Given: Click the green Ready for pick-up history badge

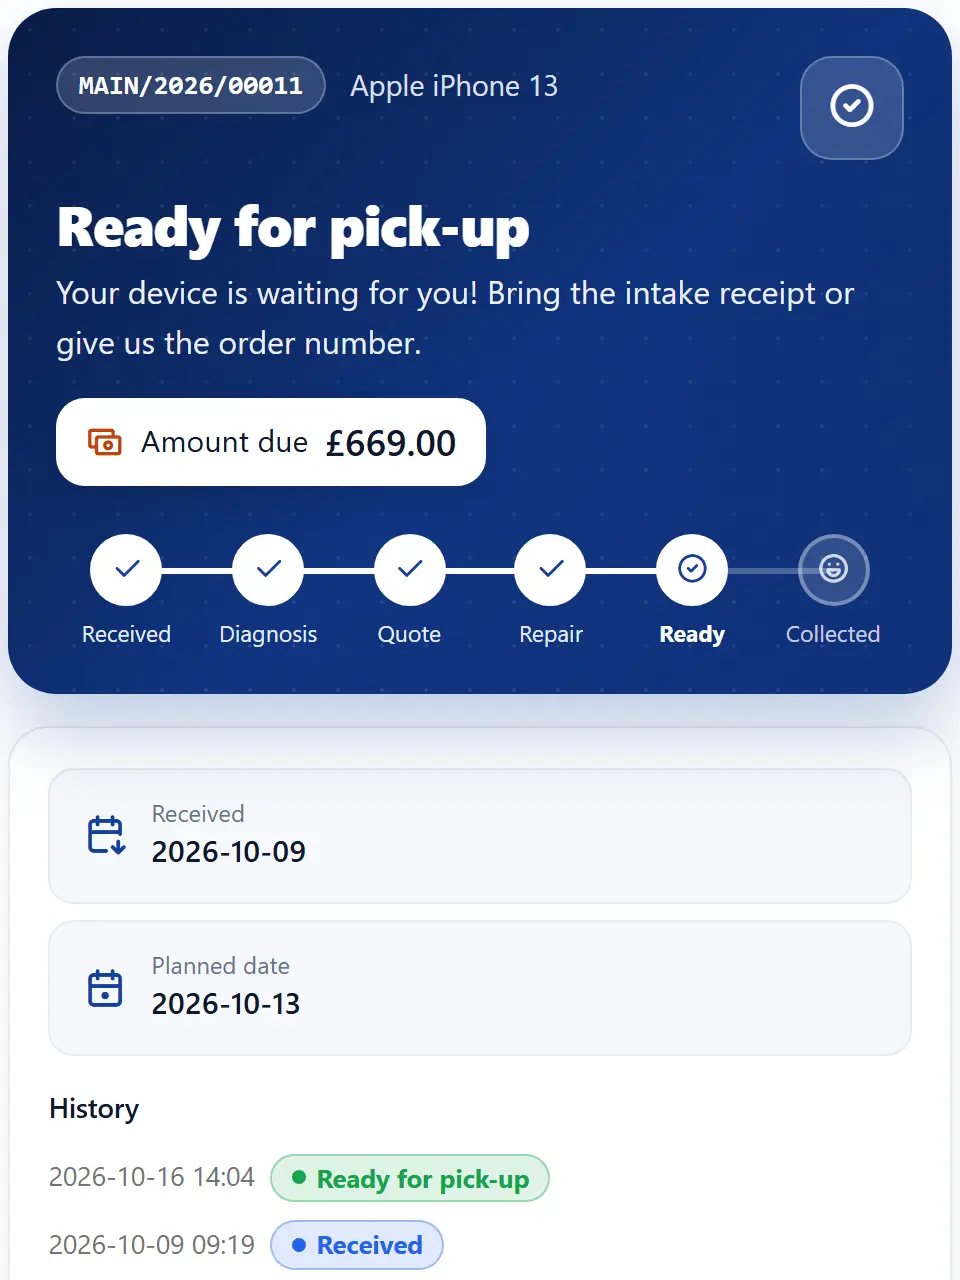Looking at the screenshot, I should pyautogui.click(x=410, y=1179).
